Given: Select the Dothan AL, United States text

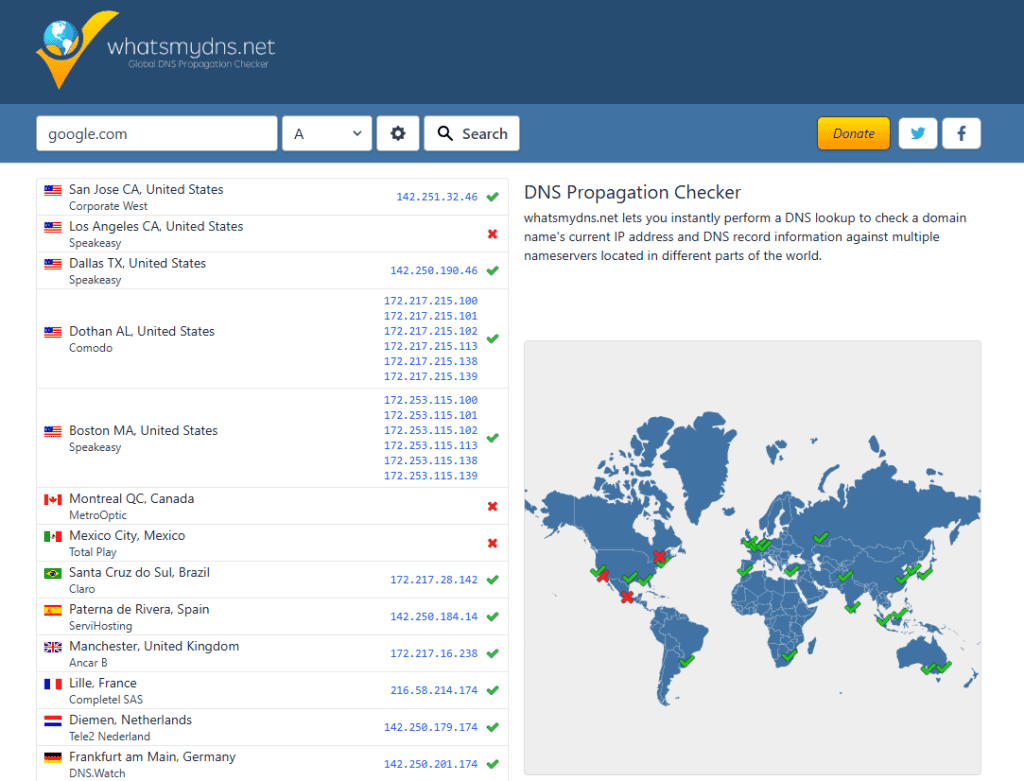Looking at the screenshot, I should [142, 331].
